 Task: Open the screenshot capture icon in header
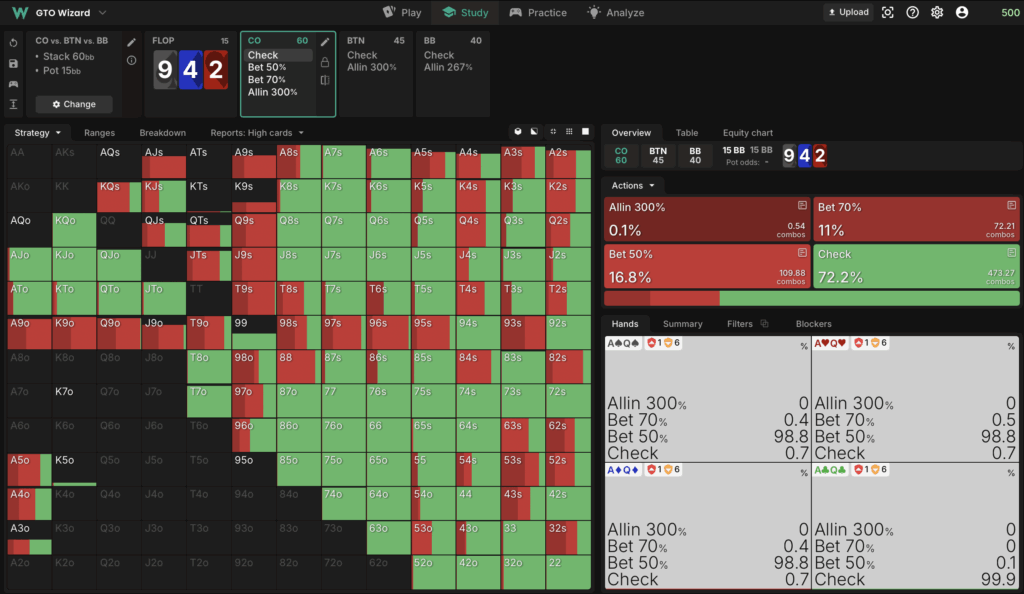(x=888, y=13)
